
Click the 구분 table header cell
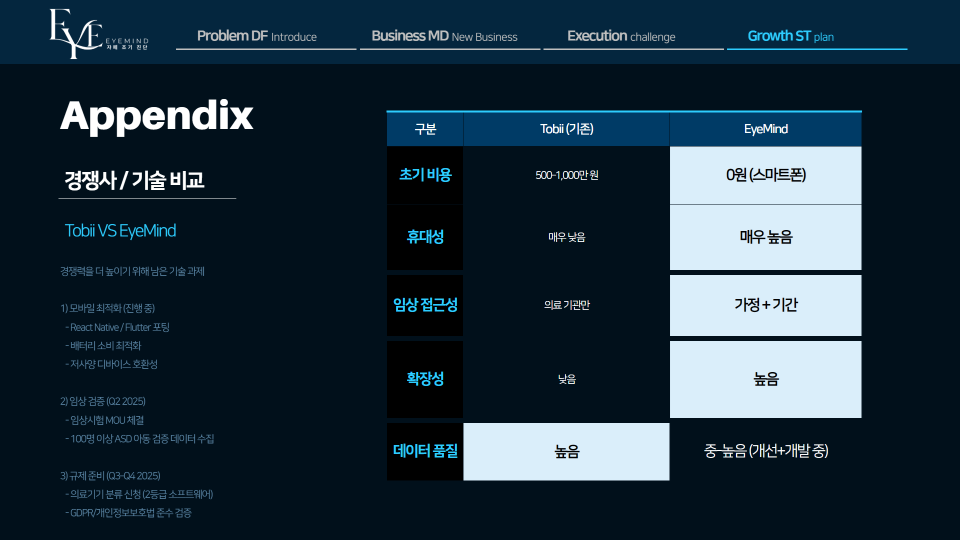click(x=425, y=129)
